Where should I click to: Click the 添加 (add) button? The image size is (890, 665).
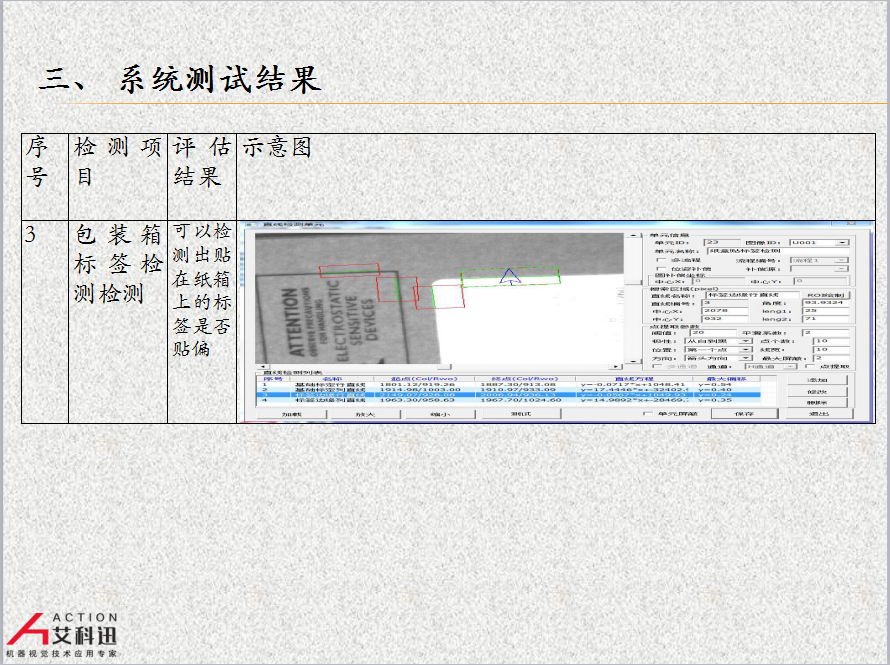[x=817, y=380]
